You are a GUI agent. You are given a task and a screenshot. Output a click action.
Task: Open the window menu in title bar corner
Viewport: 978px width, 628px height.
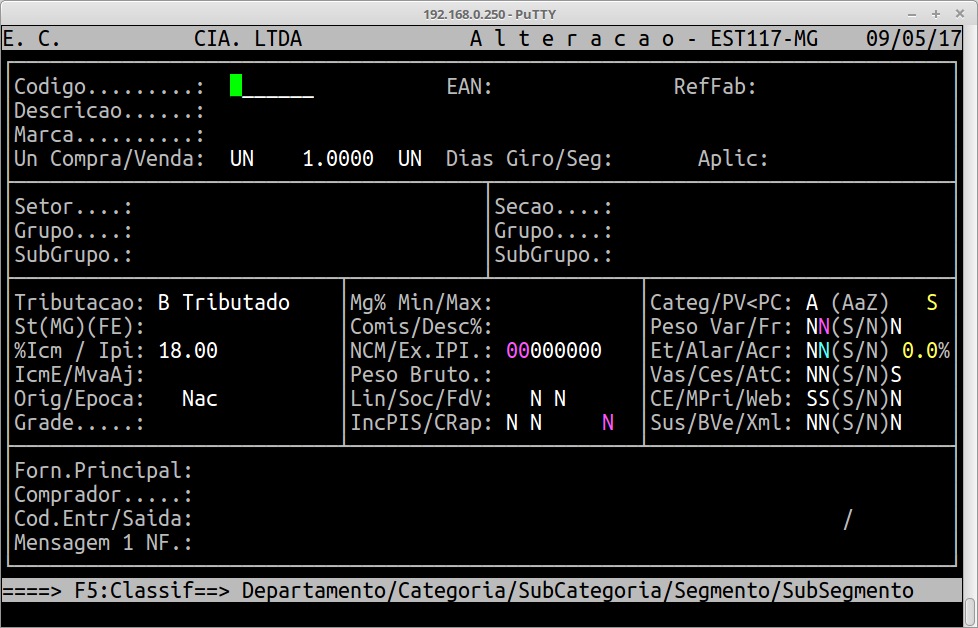point(12,13)
